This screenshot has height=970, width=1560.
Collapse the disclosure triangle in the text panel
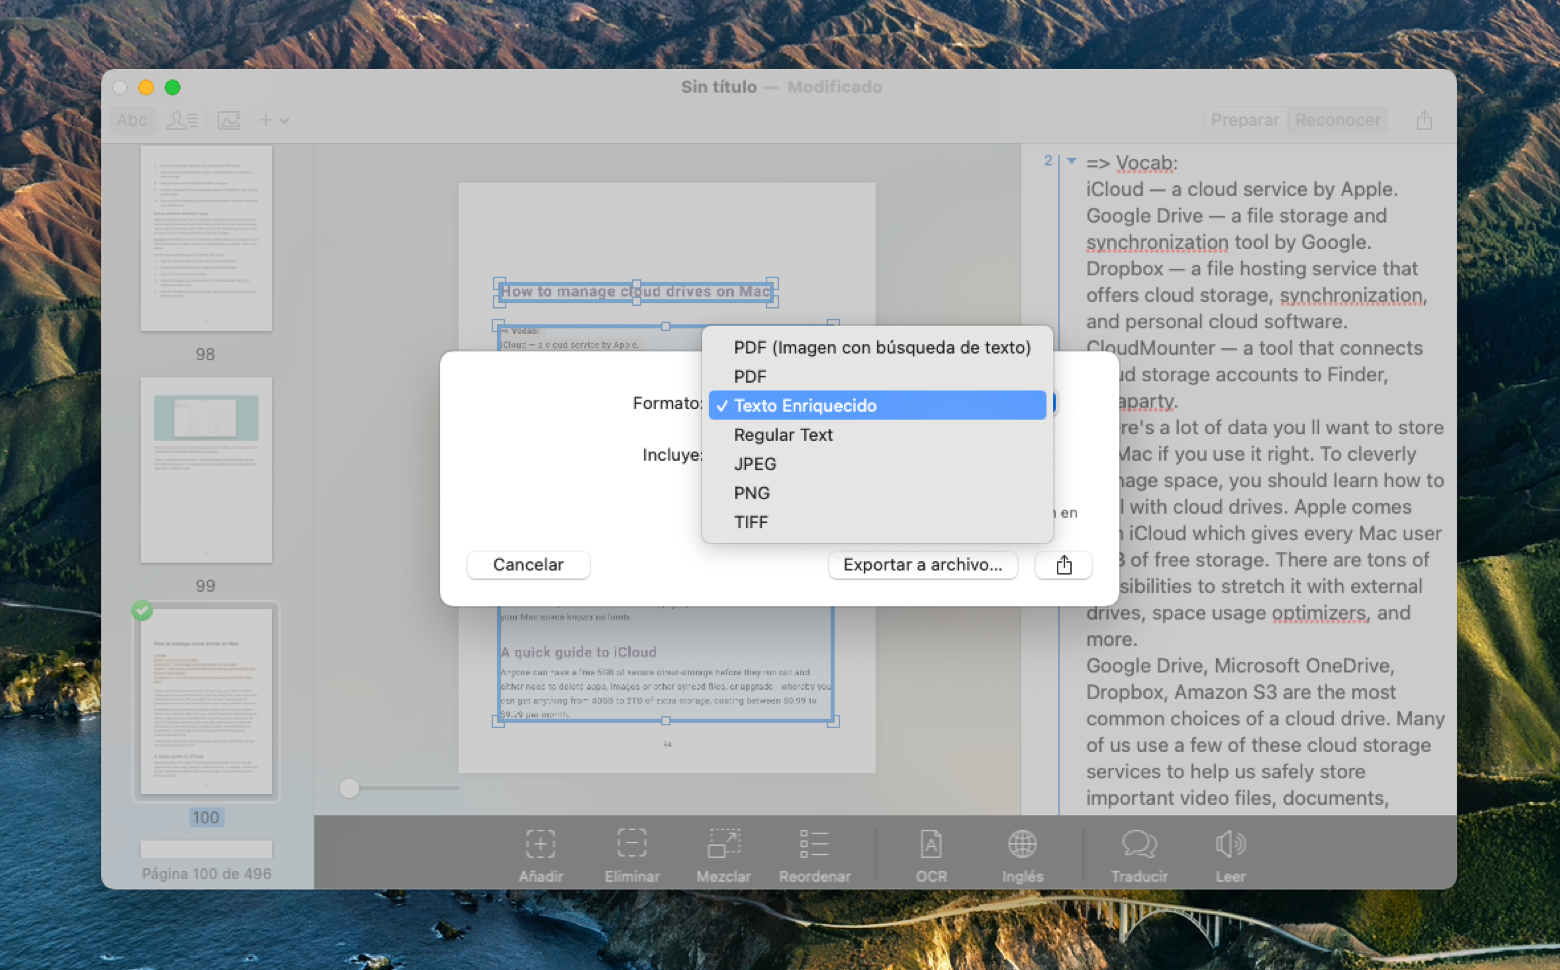click(x=1070, y=162)
